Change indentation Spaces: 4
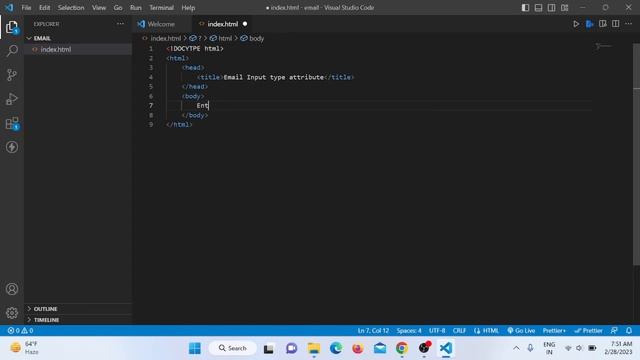The height and width of the screenshot is (360, 640). (409, 331)
